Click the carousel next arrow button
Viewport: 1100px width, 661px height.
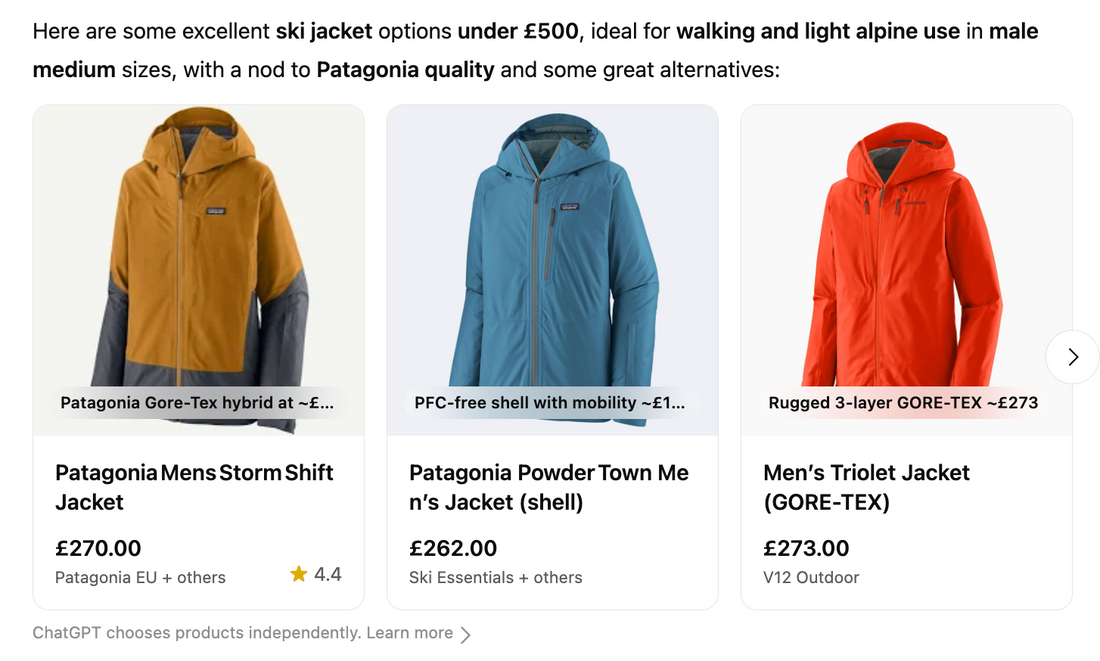point(1072,357)
